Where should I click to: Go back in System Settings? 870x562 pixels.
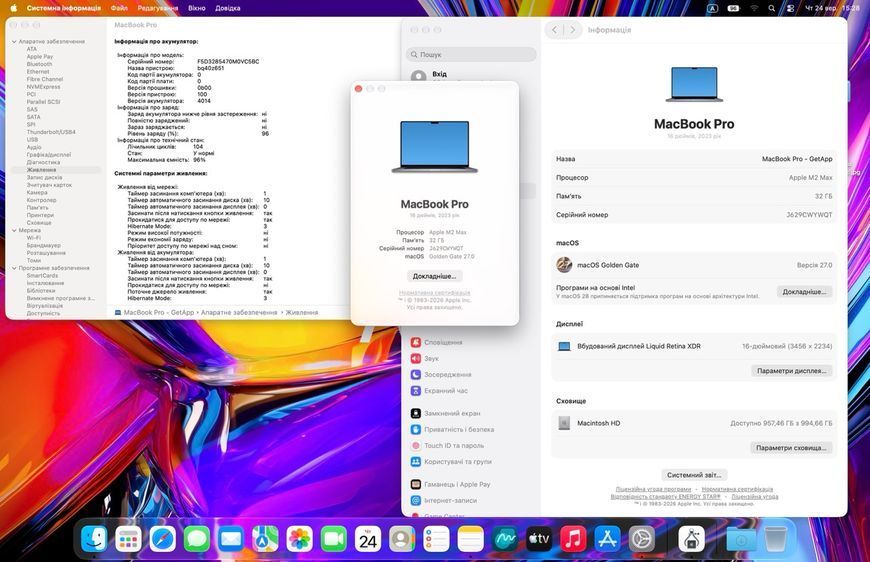(x=554, y=30)
